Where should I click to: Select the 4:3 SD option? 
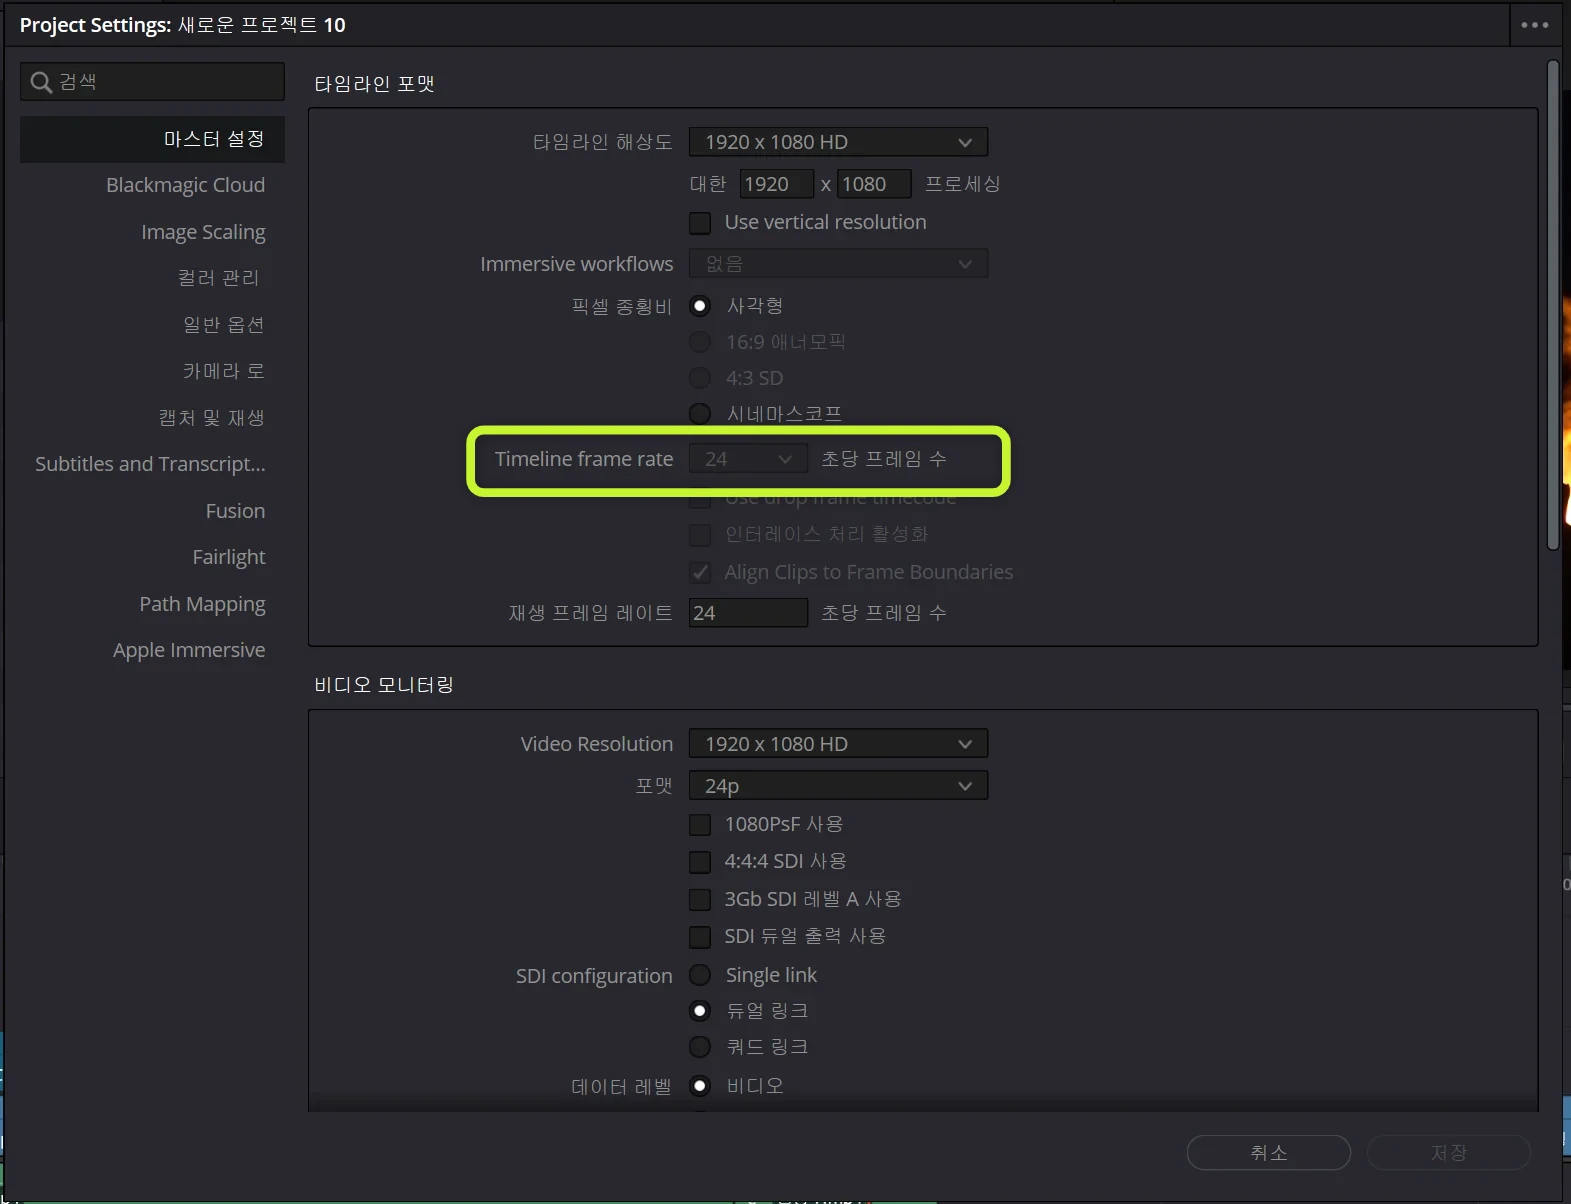[700, 378]
